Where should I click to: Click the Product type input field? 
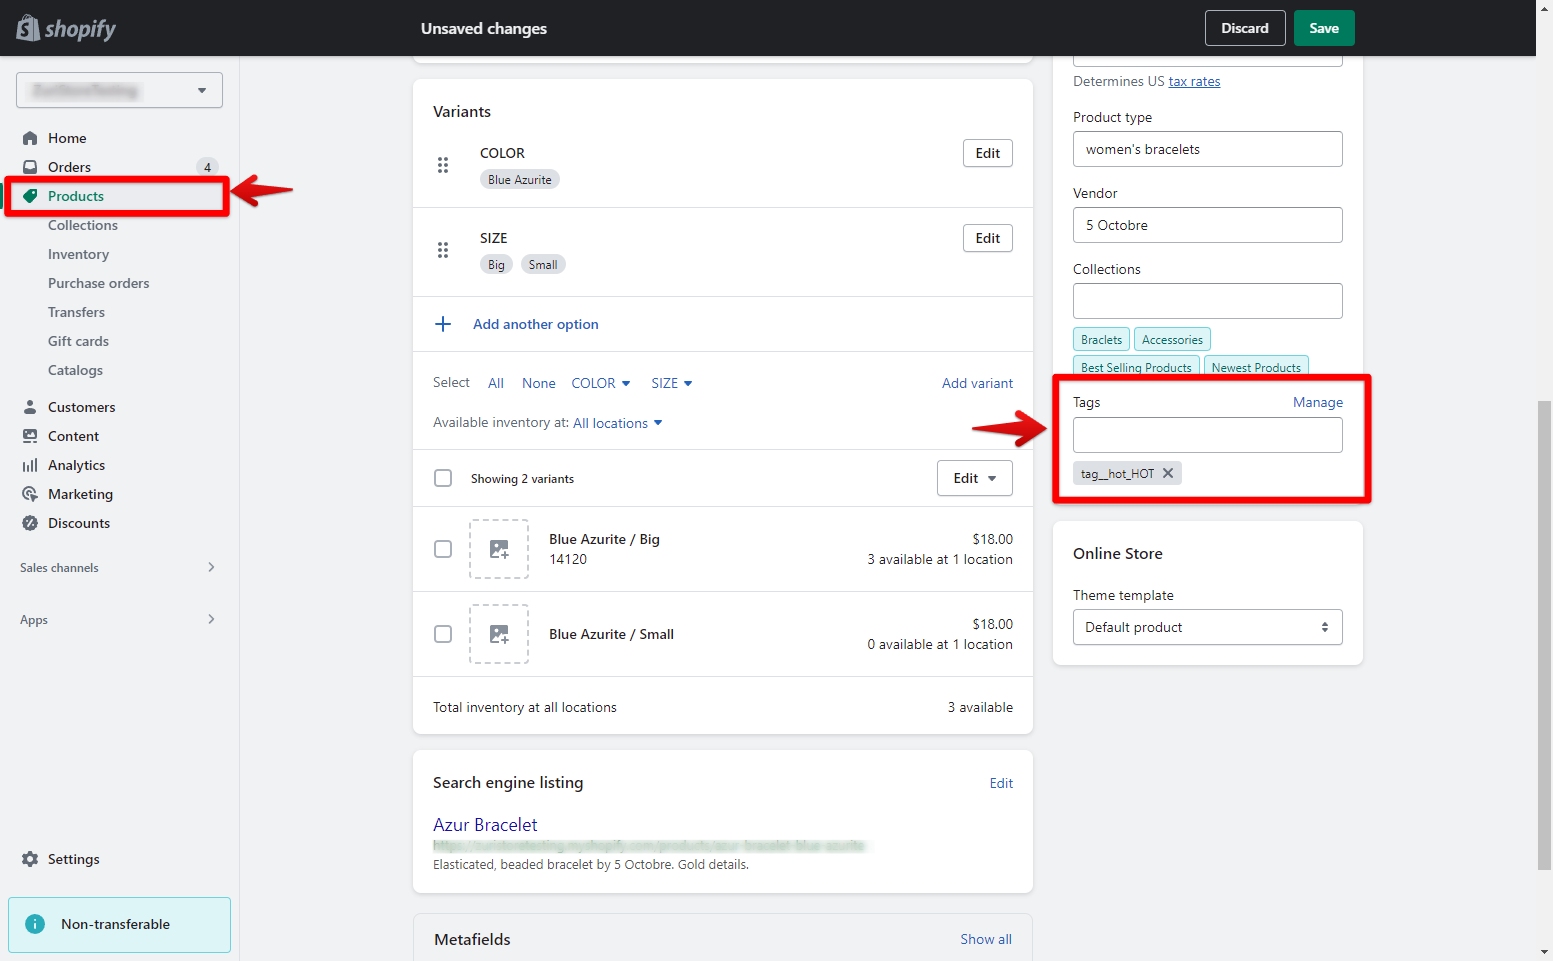(x=1208, y=149)
